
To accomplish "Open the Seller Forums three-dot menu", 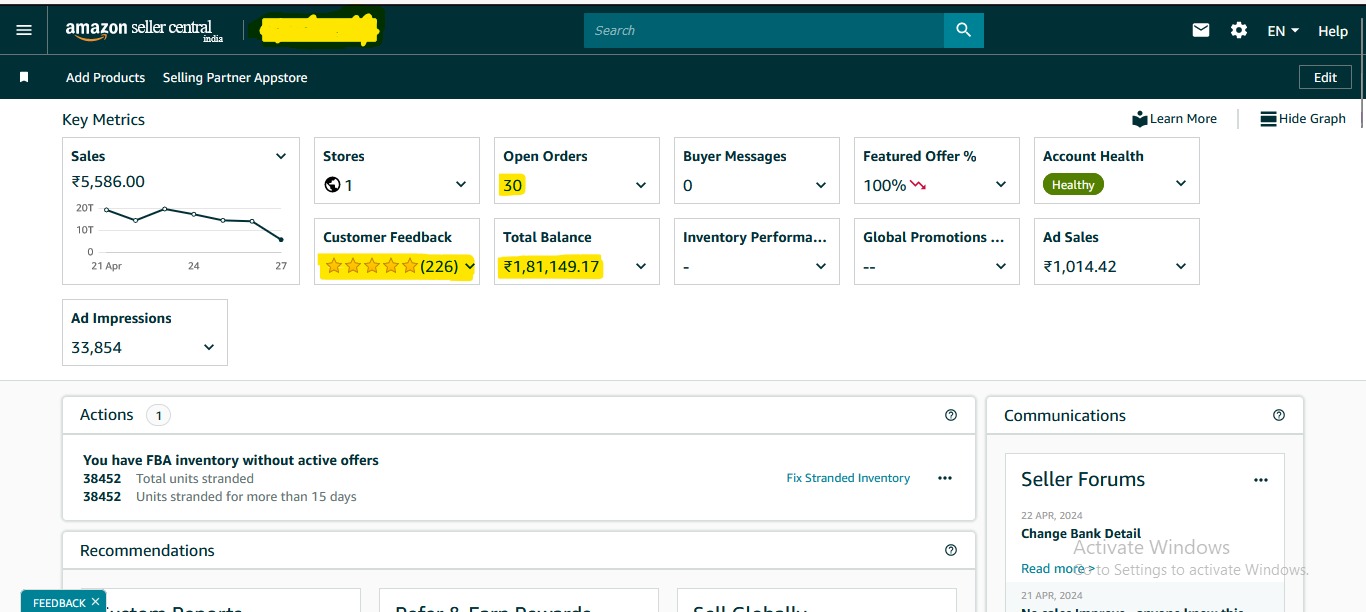I will pyautogui.click(x=1261, y=480).
